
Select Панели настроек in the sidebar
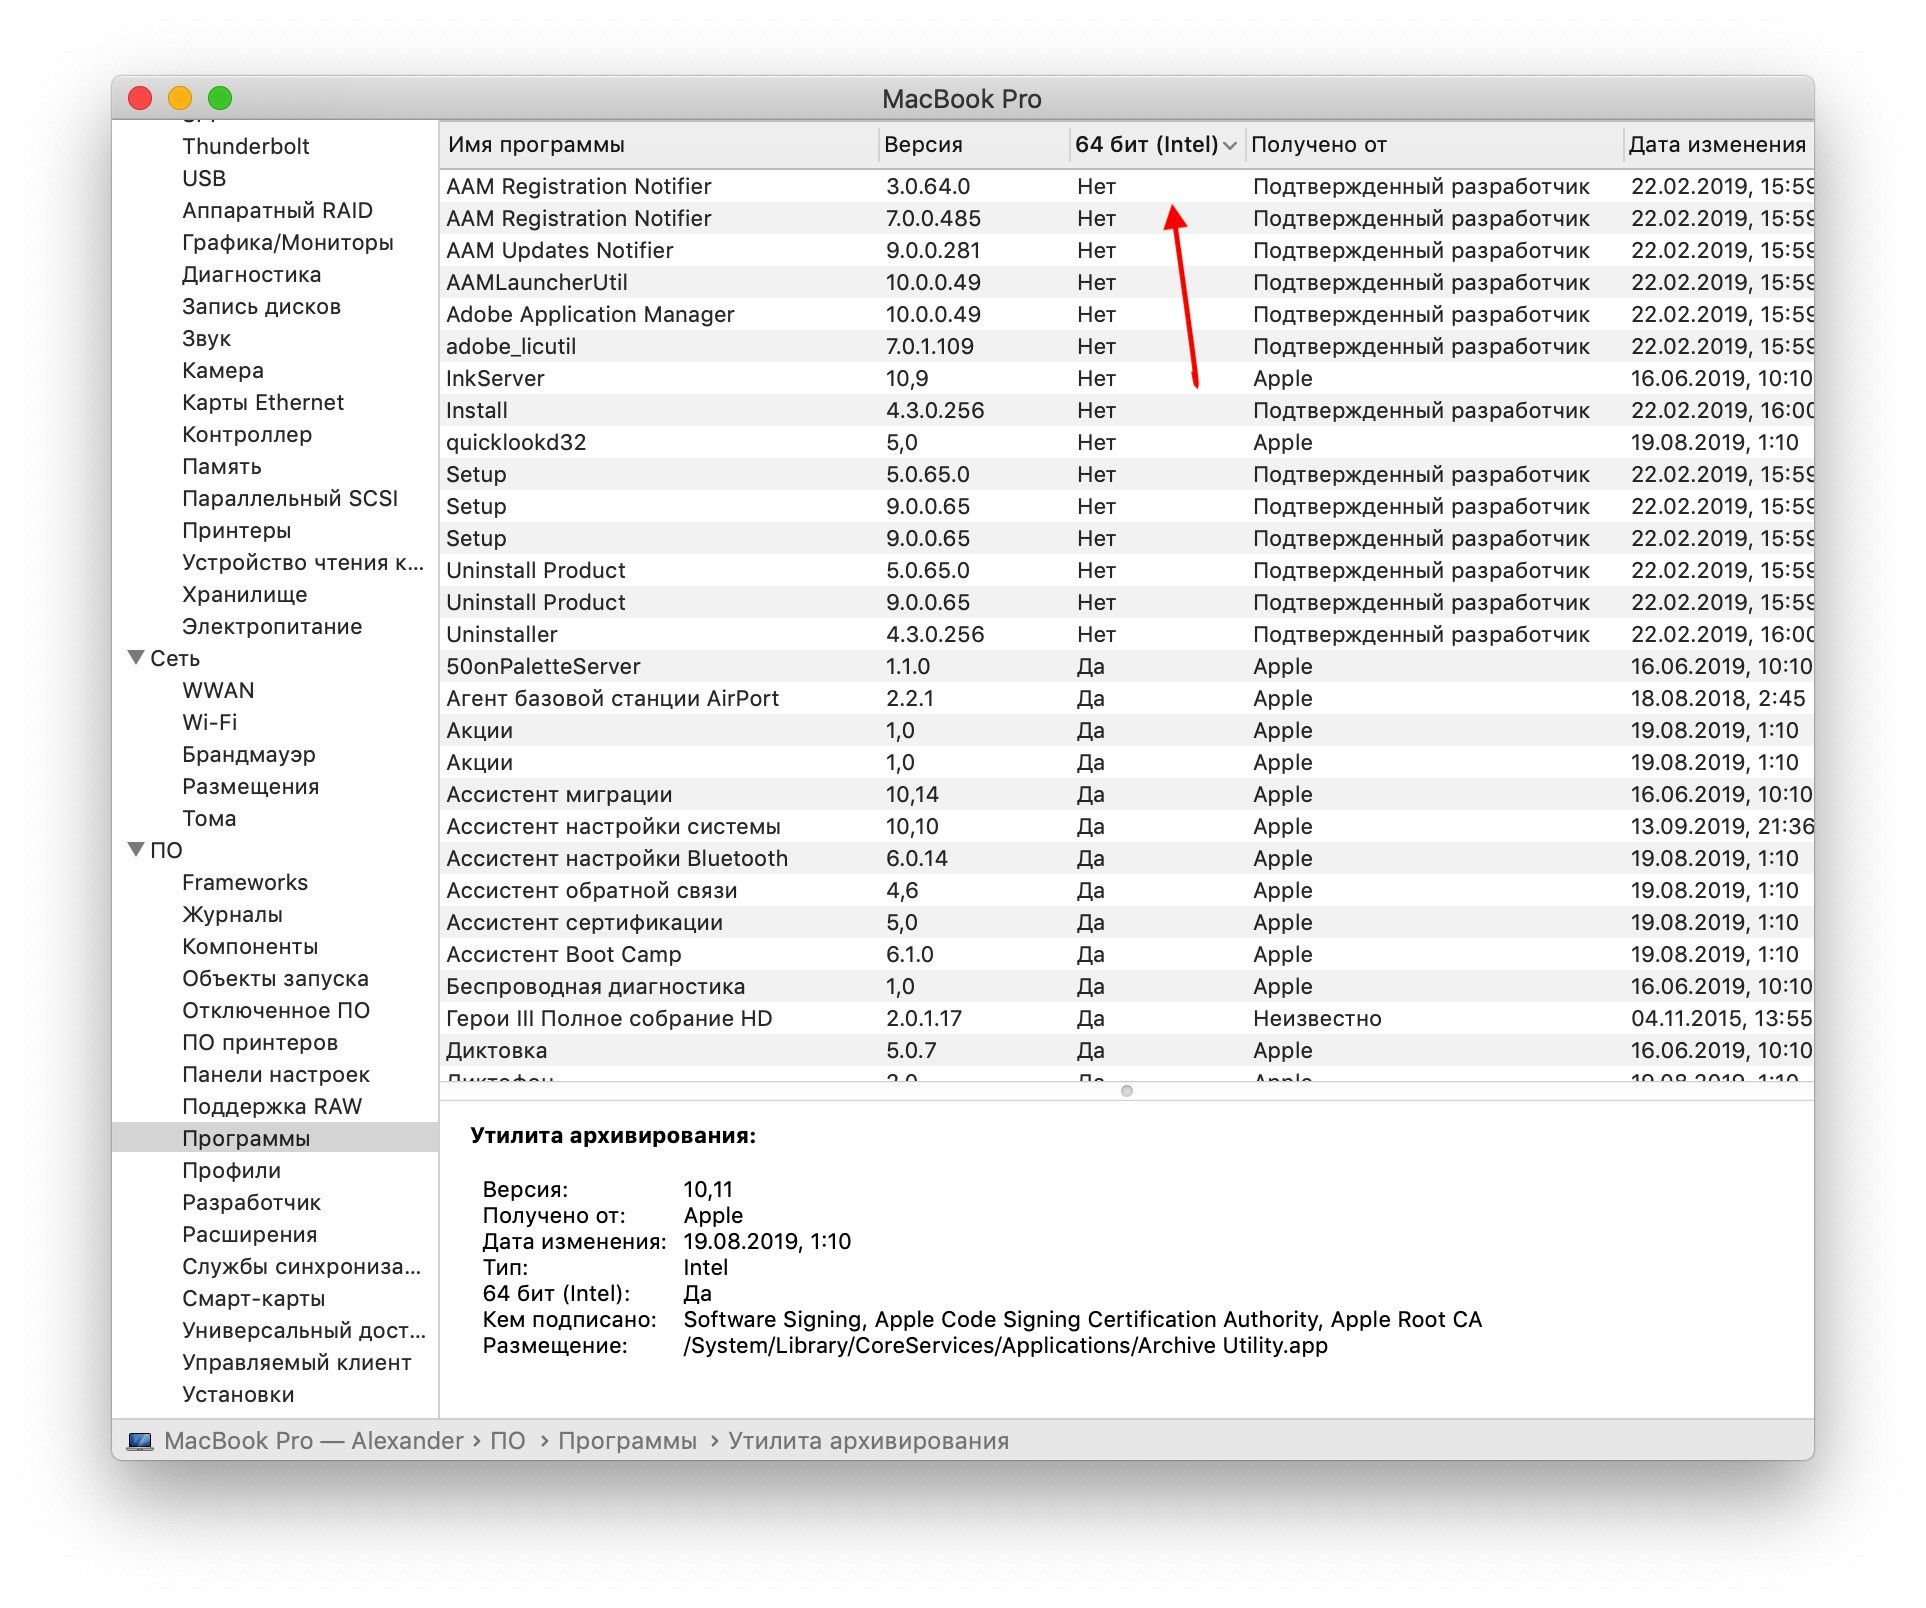click(276, 1074)
